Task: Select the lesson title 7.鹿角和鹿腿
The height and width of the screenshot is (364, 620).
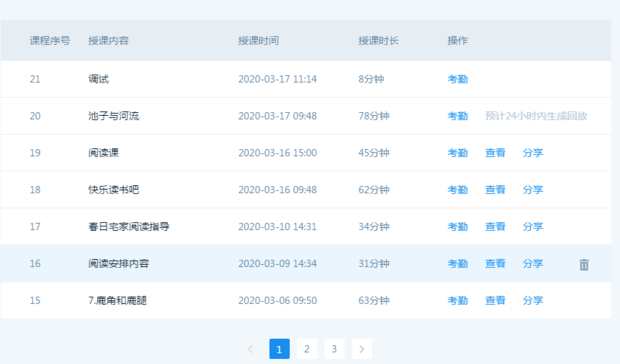Action: coord(117,300)
